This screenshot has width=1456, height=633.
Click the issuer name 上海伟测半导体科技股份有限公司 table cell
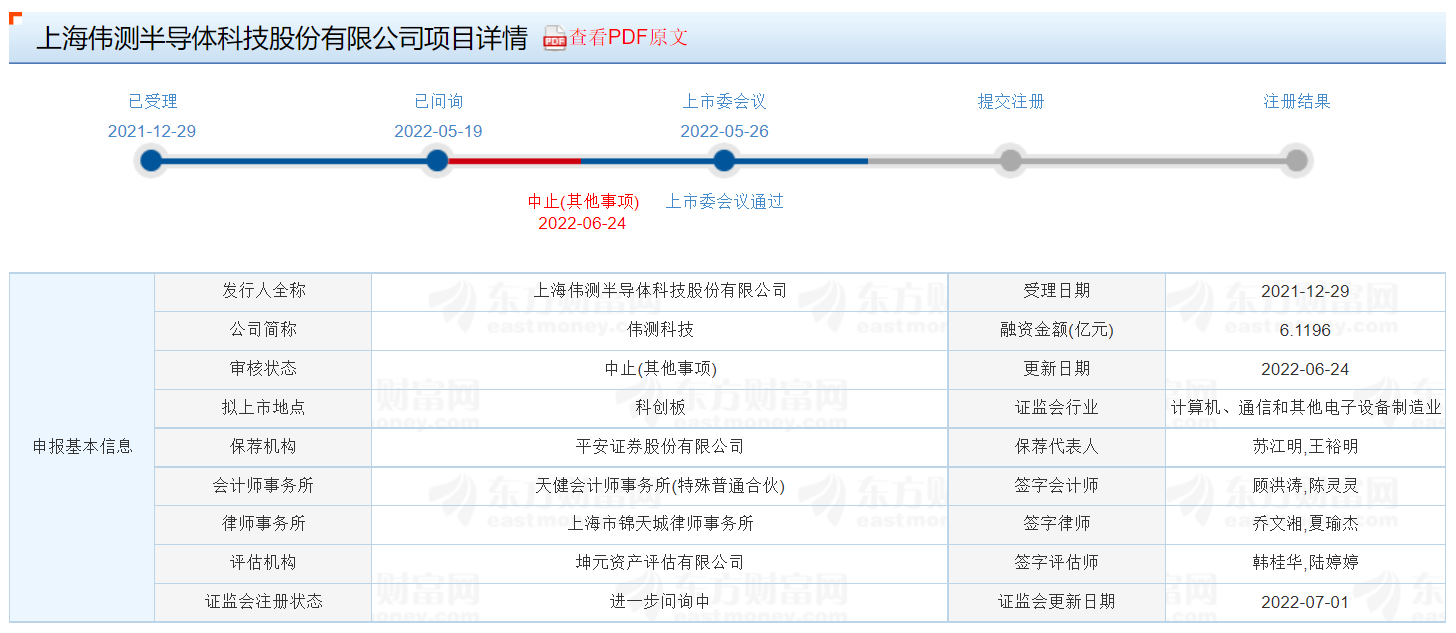(660, 291)
